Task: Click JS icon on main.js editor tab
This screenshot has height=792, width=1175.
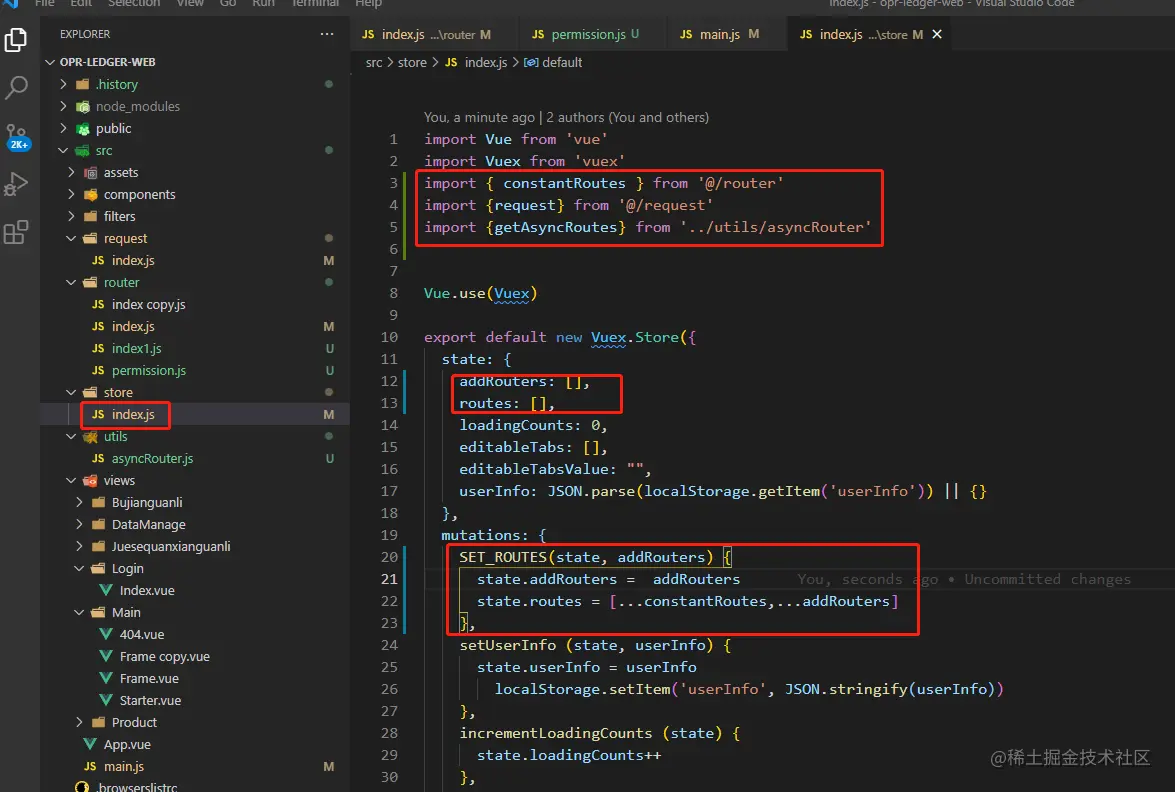Action: (686, 34)
